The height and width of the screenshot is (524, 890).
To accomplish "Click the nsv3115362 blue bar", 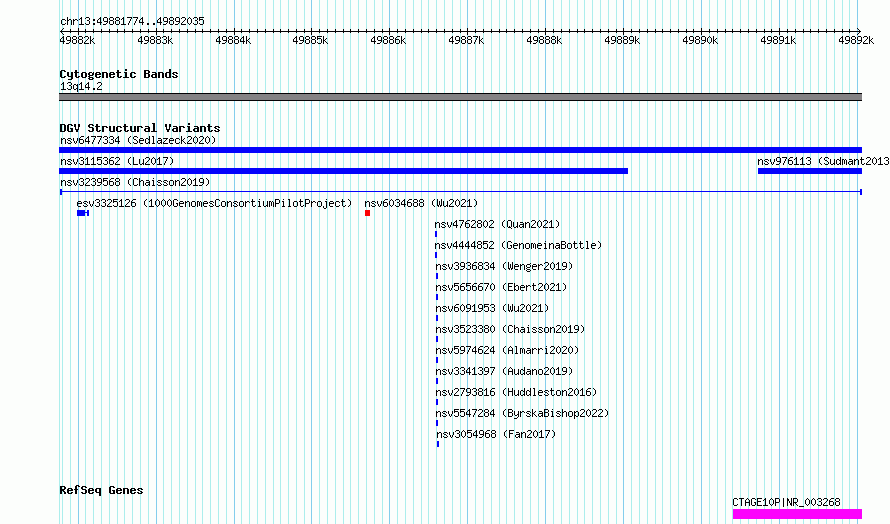I will point(343,171).
